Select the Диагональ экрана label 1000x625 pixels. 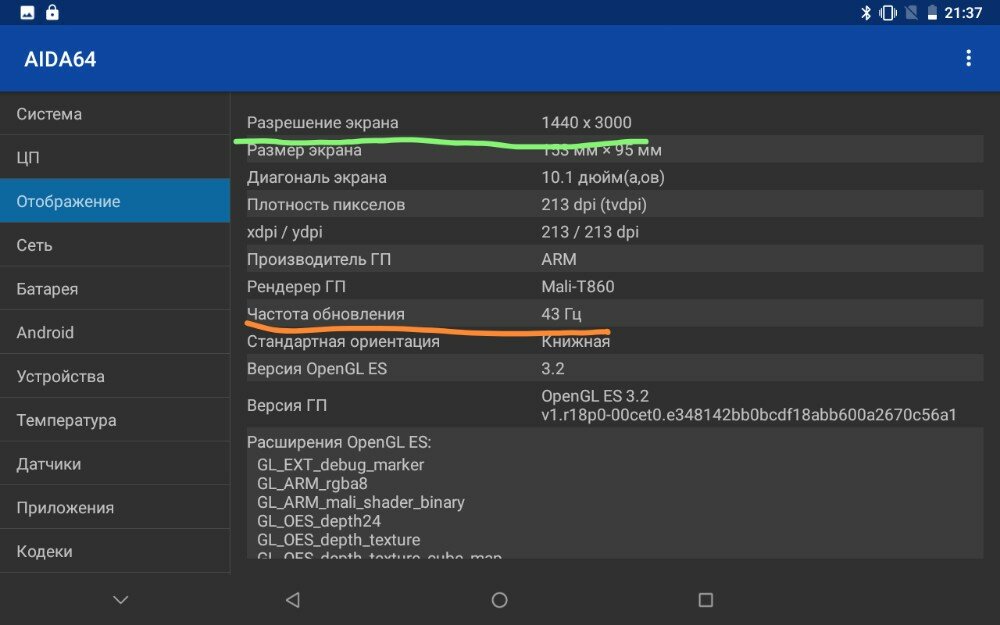point(316,177)
